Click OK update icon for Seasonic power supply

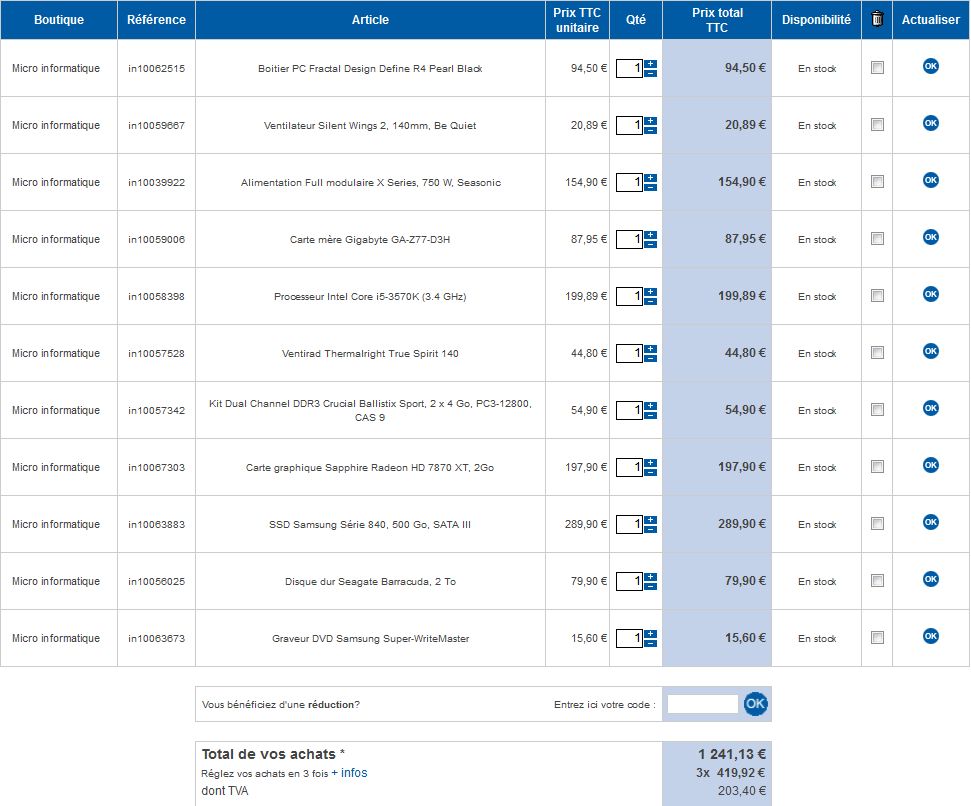930,180
